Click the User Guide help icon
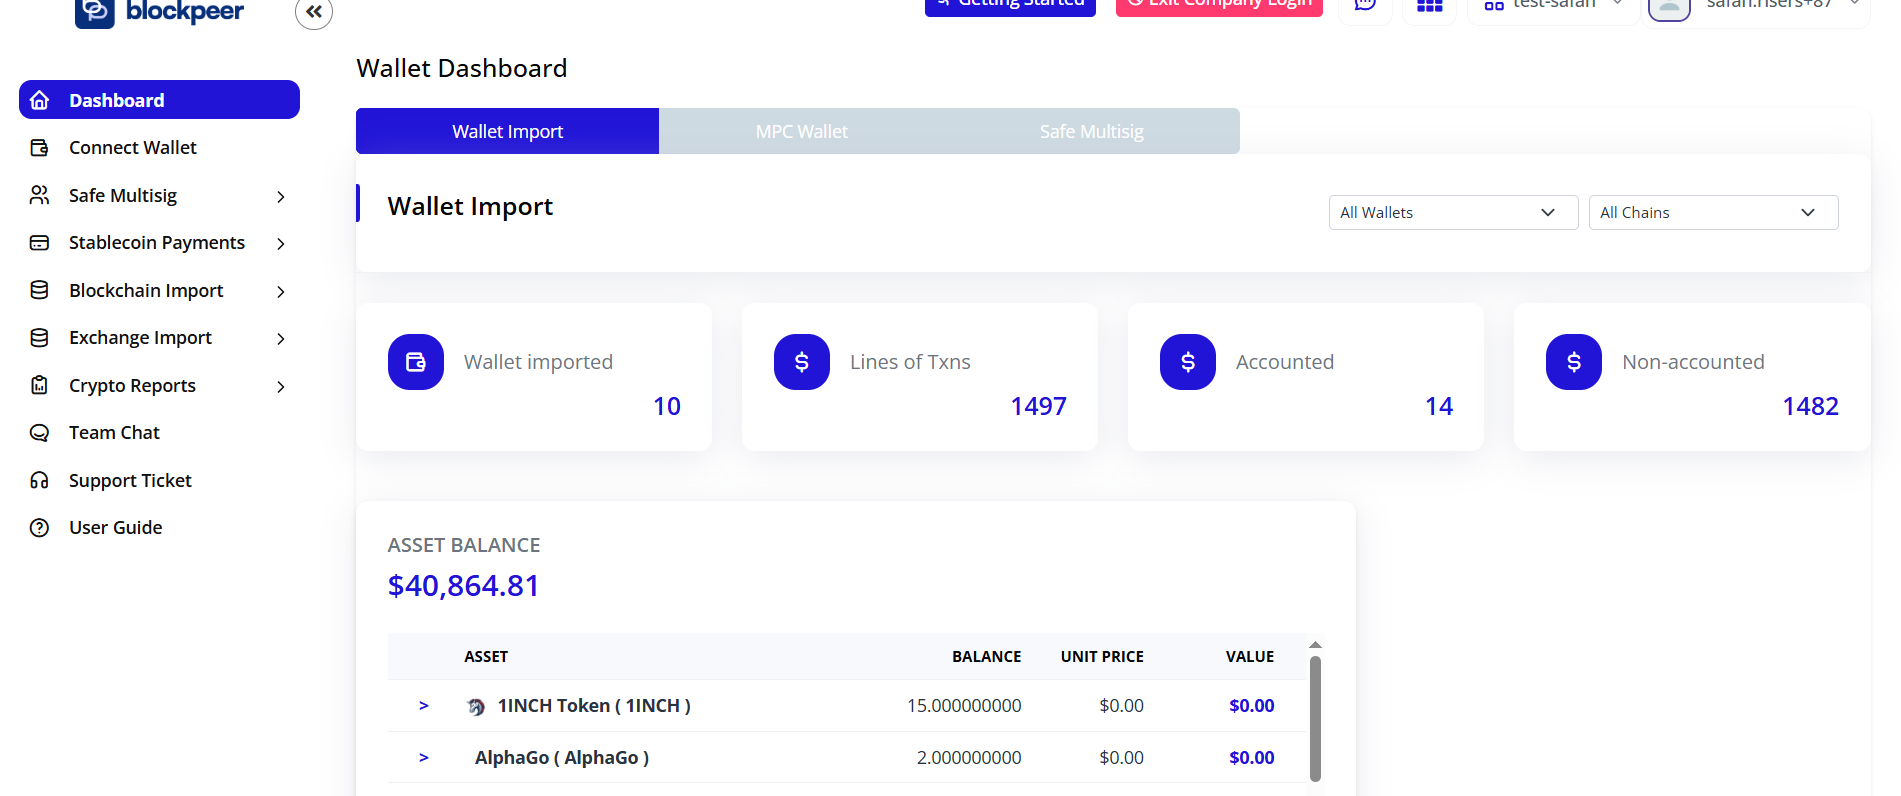The height and width of the screenshot is (796, 1901). pyautogui.click(x=40, y=528)
